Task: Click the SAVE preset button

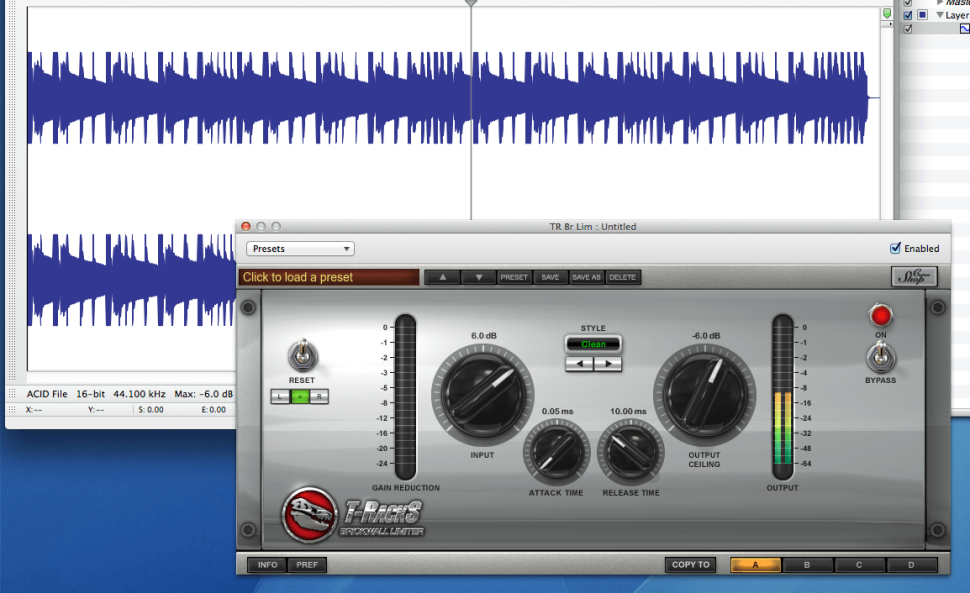Action: (550, 278)
